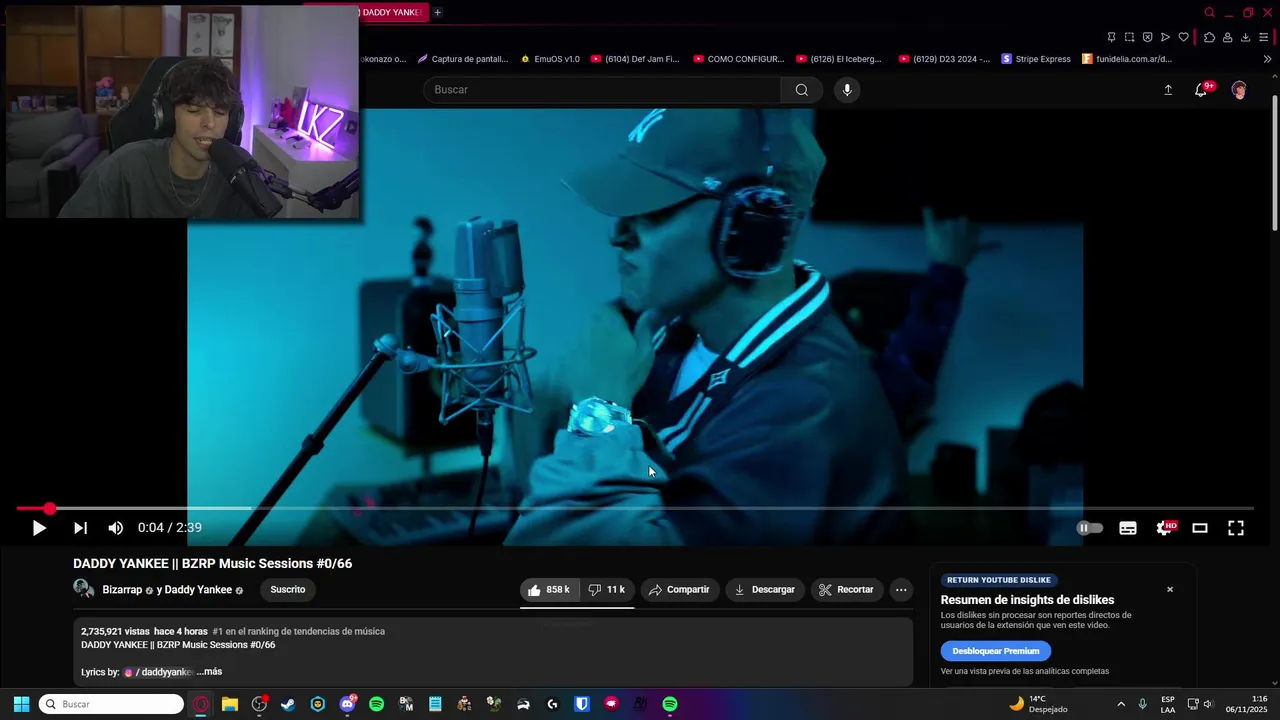Viewport: 1280px width, 720px height.
Task: Open Bitwarden from the taskbar
Action: [582, 704]
